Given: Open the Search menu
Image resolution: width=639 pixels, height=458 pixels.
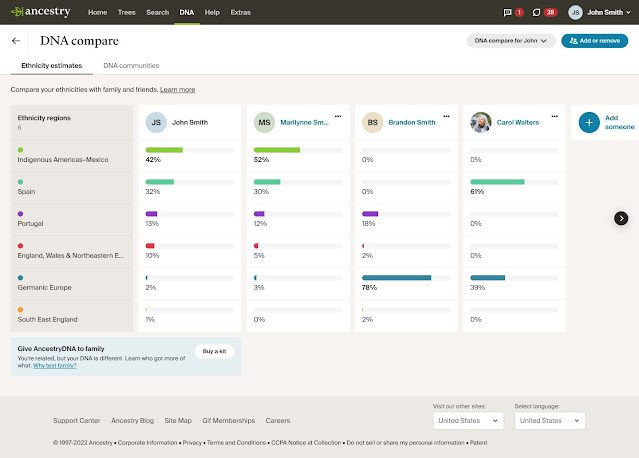Looking at the screenshot, I should [x=157, y=13].
